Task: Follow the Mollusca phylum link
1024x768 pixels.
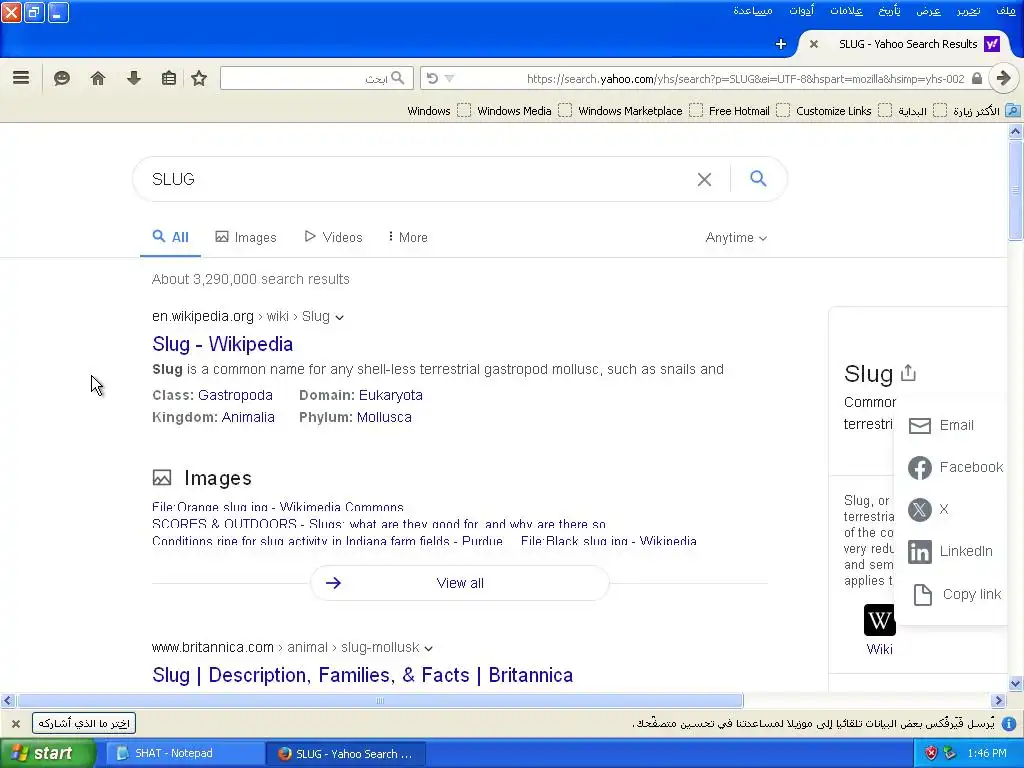Action: click(x=384, y=417)
